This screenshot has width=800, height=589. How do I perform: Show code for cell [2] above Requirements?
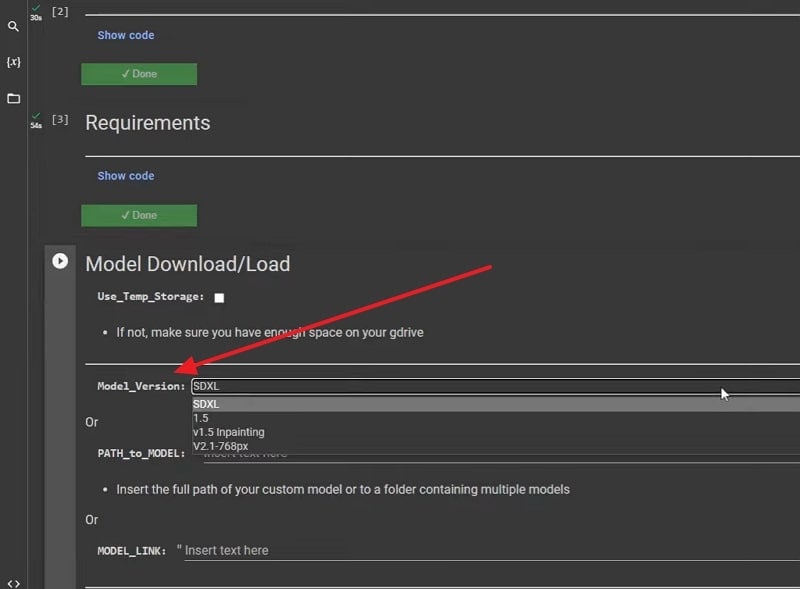pyautogui.click(x=126, y=35)
